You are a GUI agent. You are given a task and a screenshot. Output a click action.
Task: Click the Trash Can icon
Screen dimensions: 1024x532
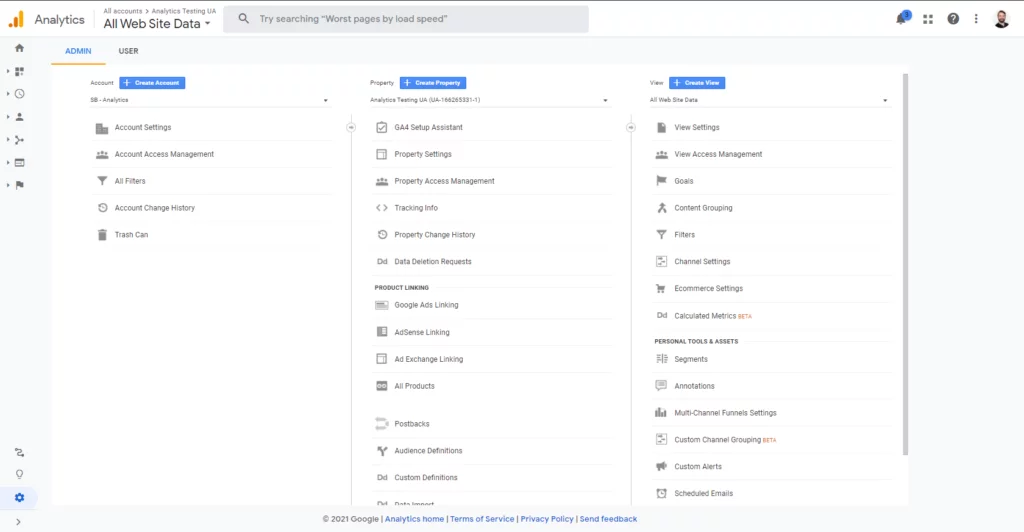(x=103, y=234)
